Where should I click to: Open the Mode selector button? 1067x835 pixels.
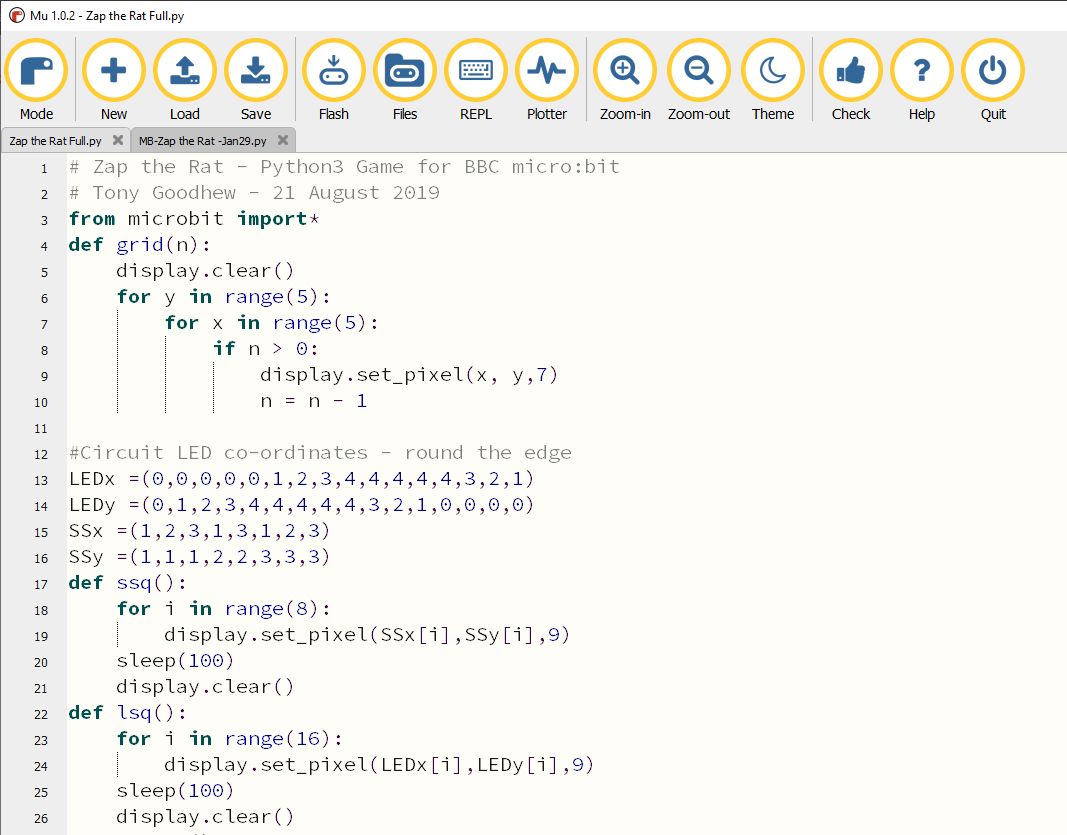pos(36,72)
